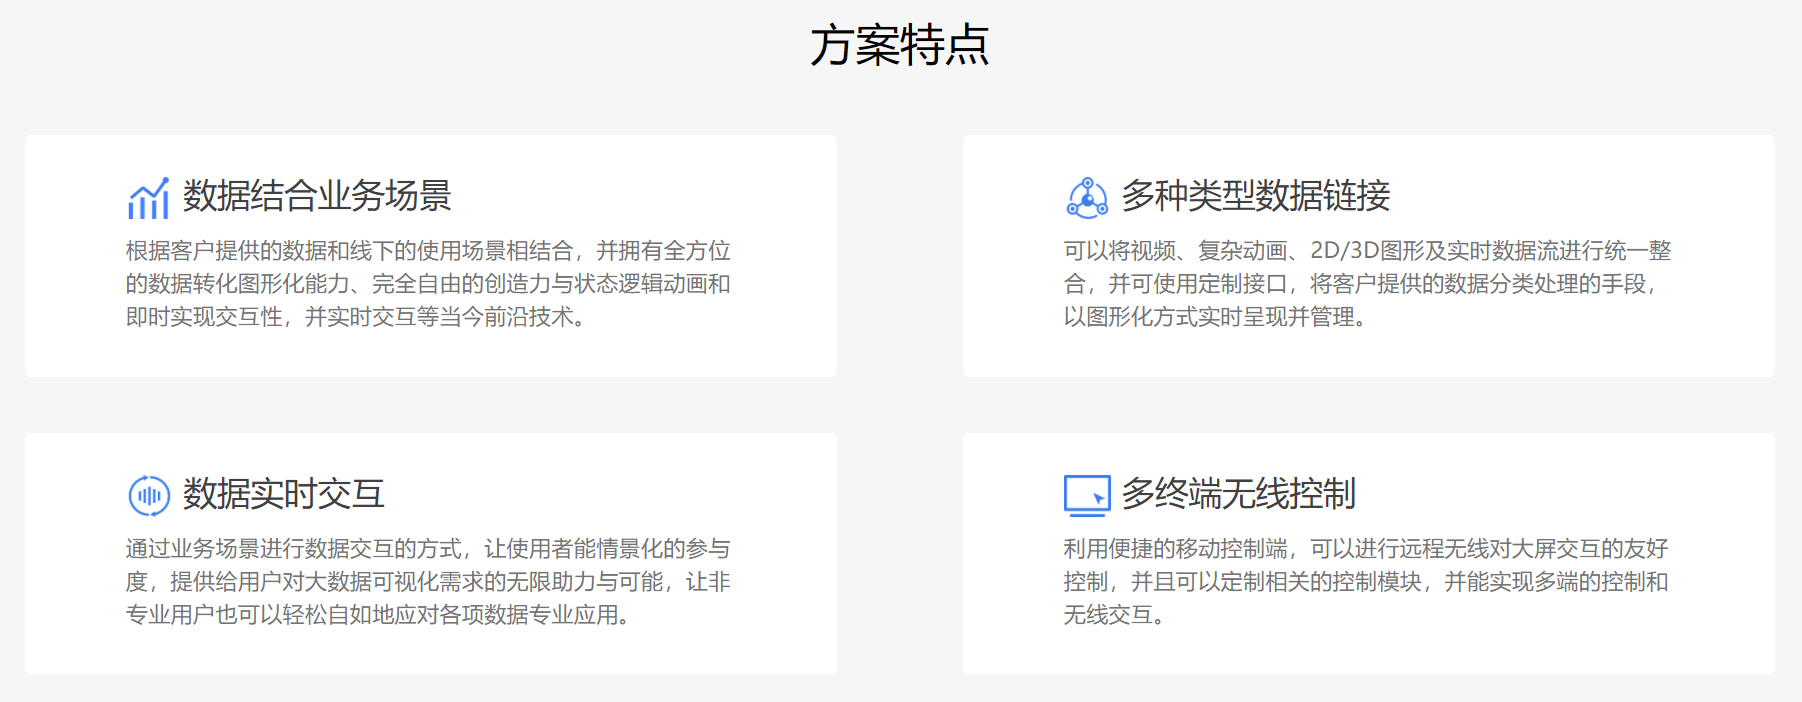Click the line starting with 即时实现交互性
1802x702 pixels.
pos(355,317)
